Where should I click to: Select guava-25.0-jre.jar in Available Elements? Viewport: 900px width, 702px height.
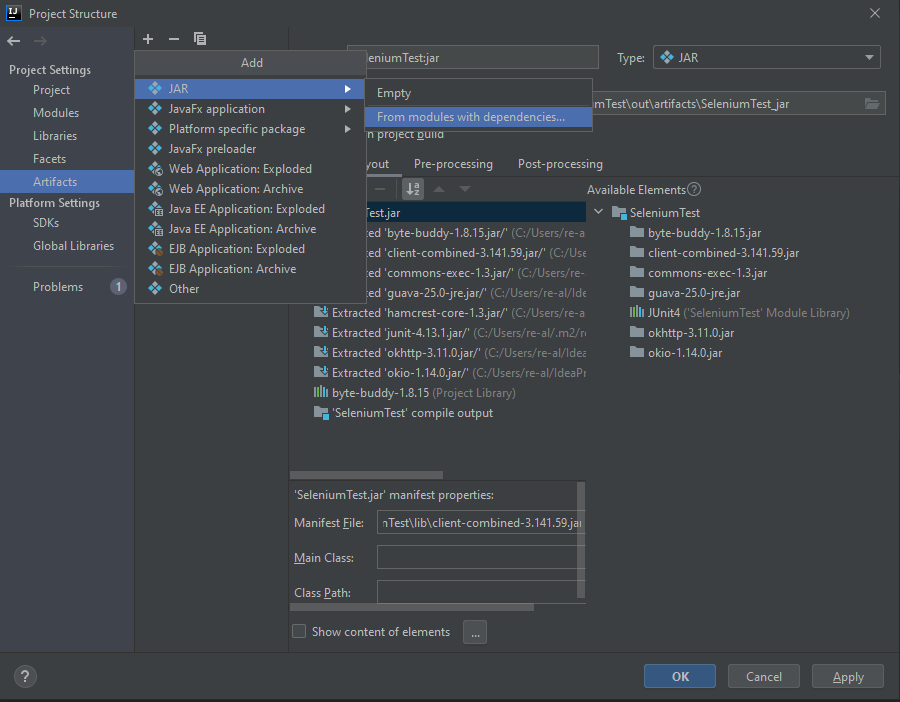point(693,293)
